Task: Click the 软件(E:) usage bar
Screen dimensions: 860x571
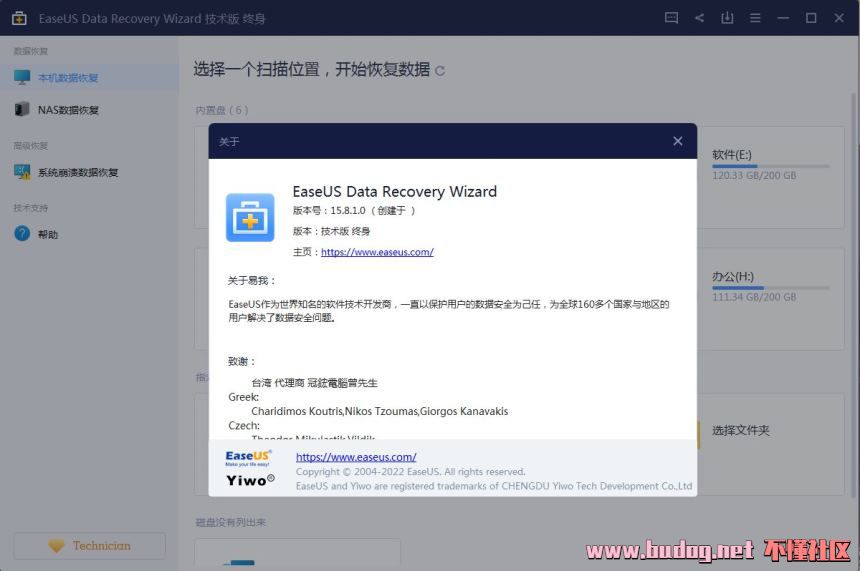Action: [771, 166]
